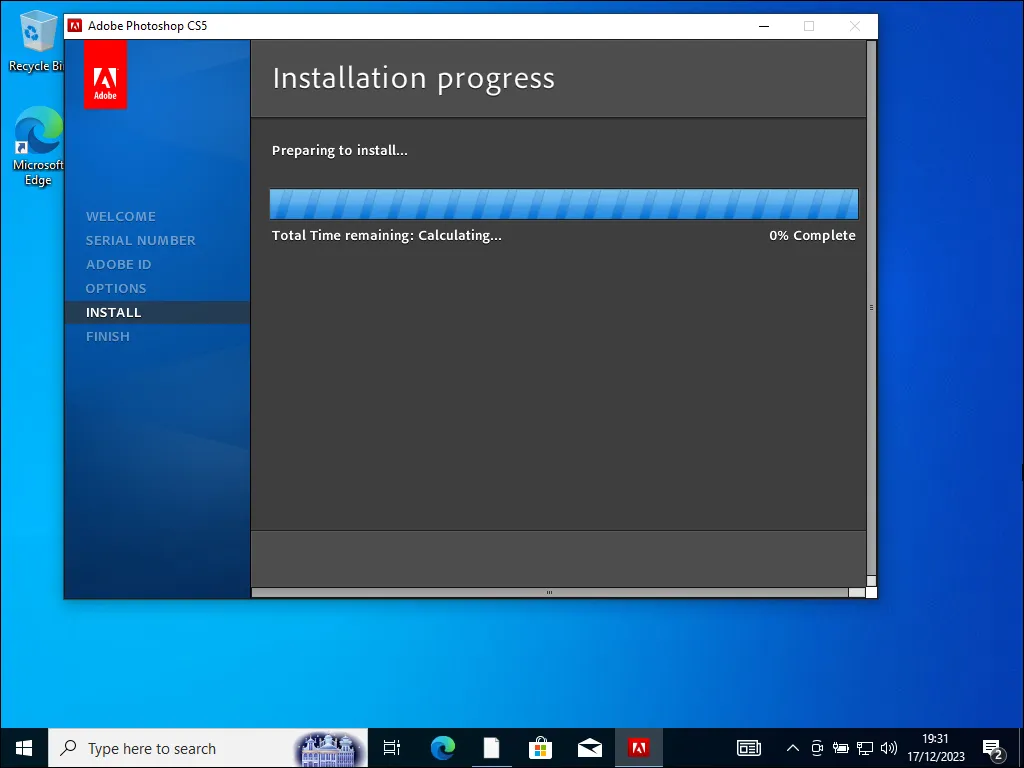1024x768 pixels.
Task: Click the Adobe logo in installer sidebar
Action: pos(105,76)
